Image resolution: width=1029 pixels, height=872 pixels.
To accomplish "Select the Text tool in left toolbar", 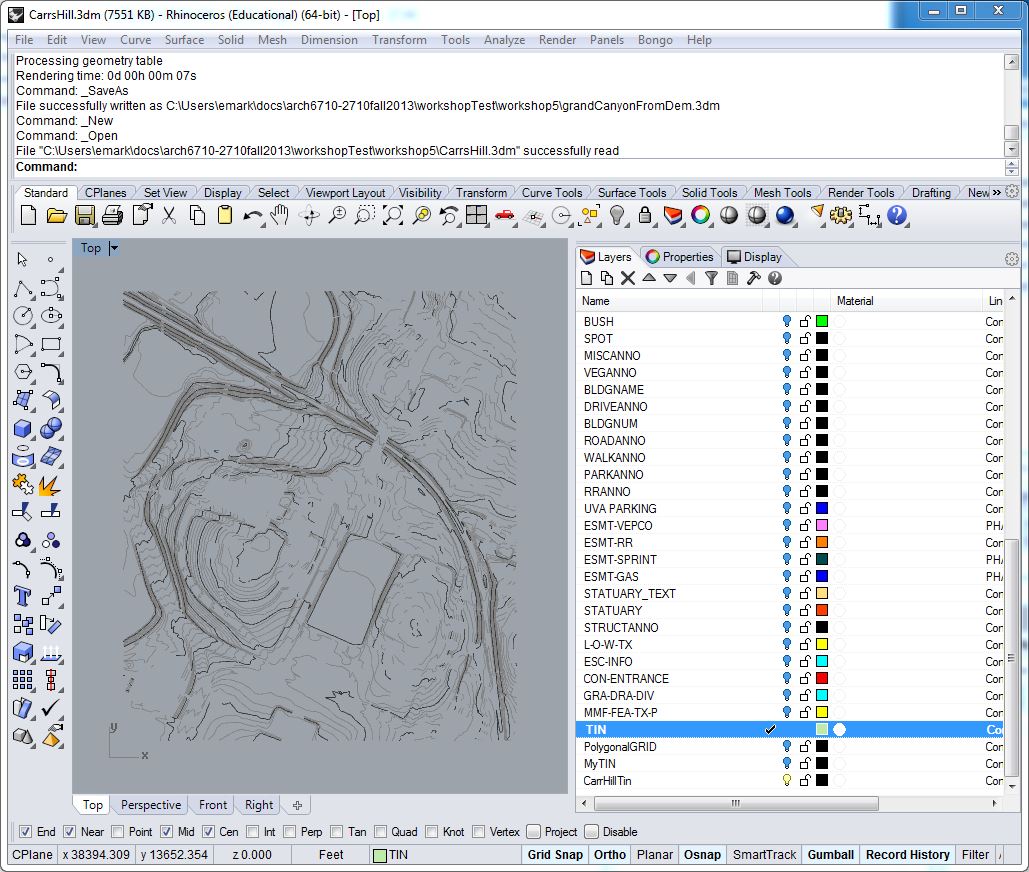I will pyautogui.click(x=23, y=596).
